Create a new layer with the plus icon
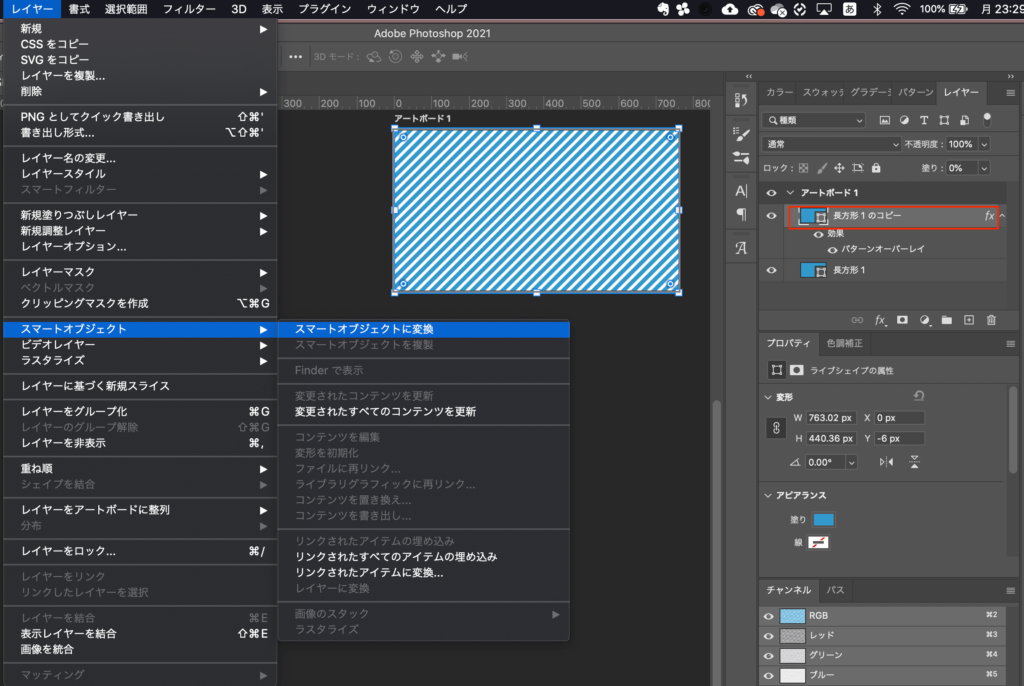Screen dimensions: 1024x686 (x=968, y=320)
